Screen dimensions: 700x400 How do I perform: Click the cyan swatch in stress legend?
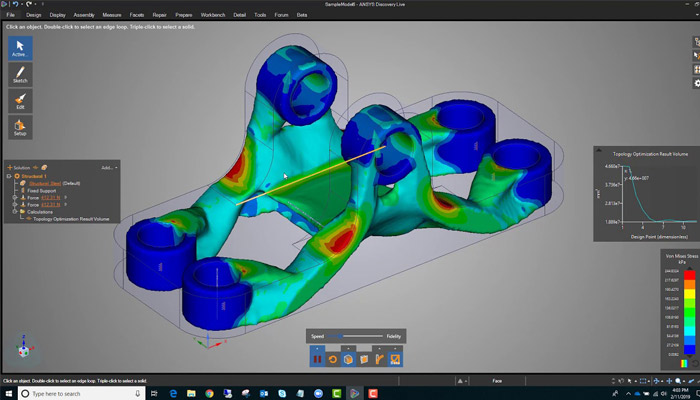point(690,331)
